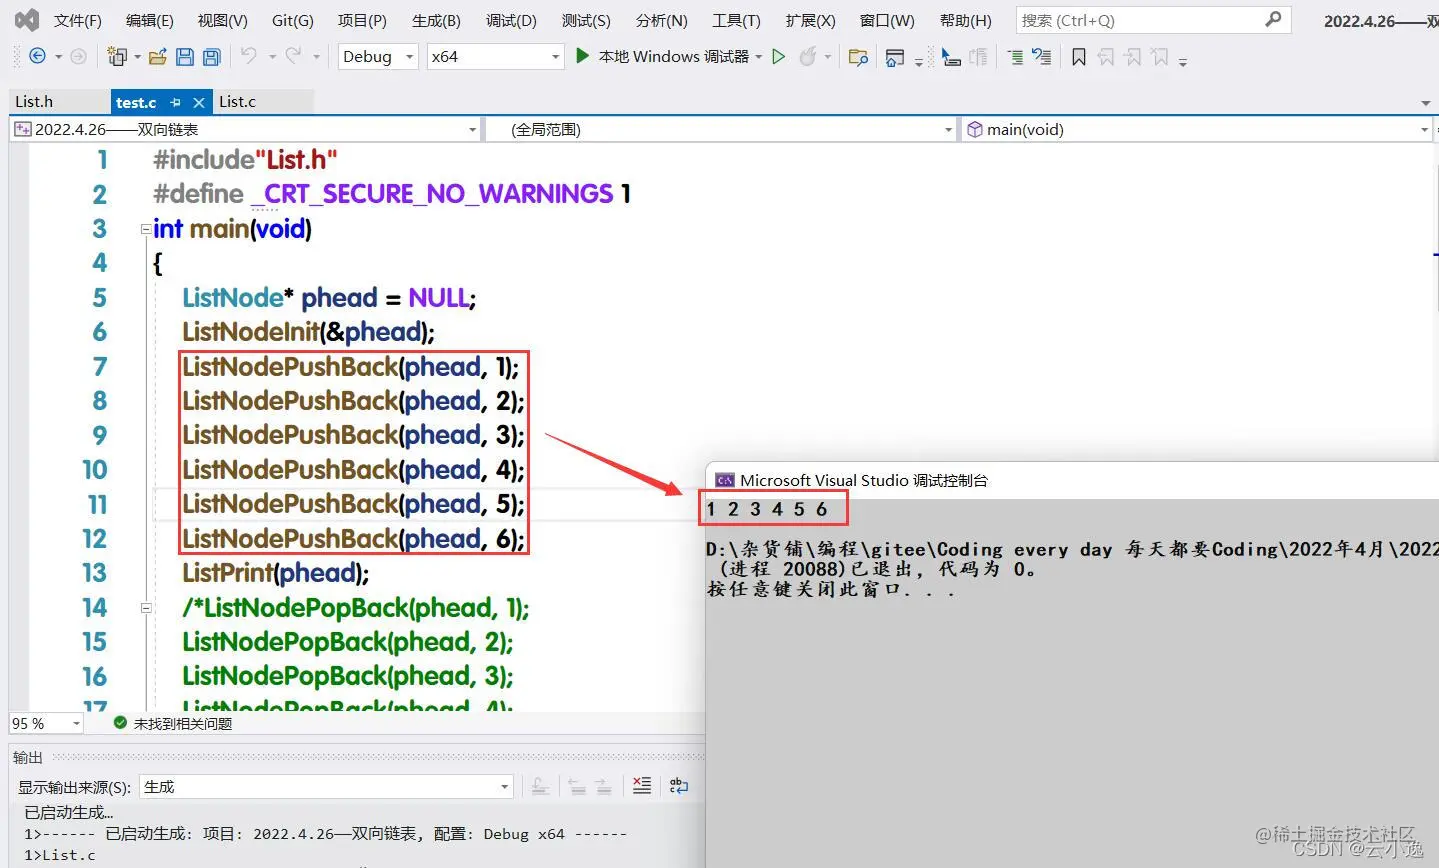The height and width of the screenshot is (868, 1439).
Task: Open the Debug configuration dropdown
Action: pyautogui.click(x=378, y=57)
